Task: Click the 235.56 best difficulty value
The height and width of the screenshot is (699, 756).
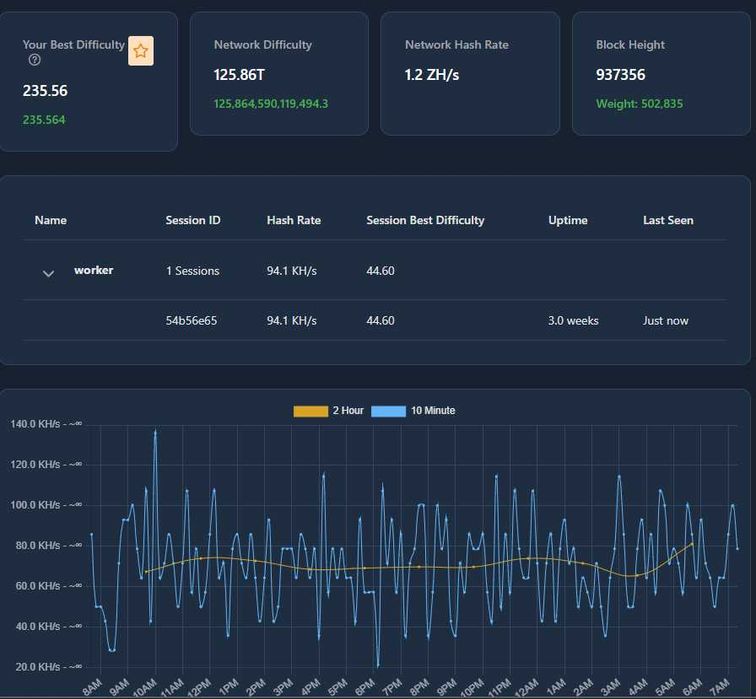Action: point(45,91)
